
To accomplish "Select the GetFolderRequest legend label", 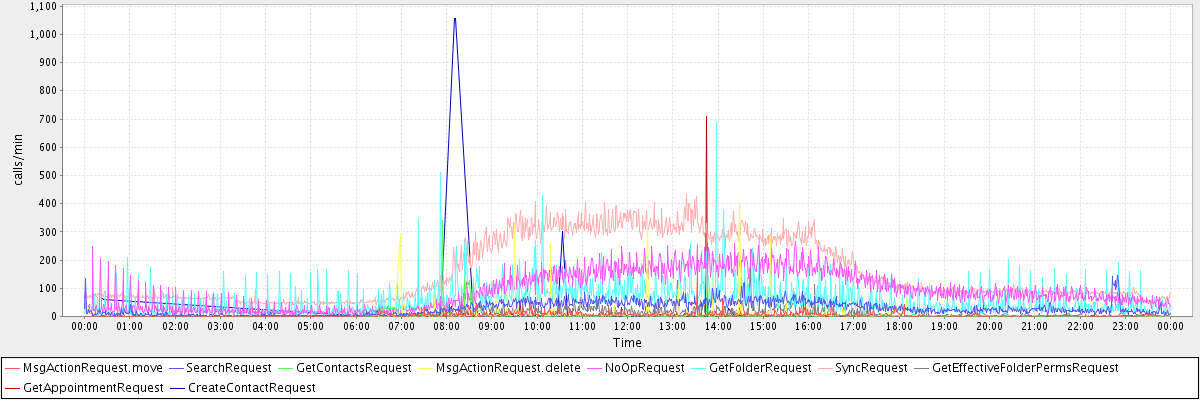I will tap(759, 368).
